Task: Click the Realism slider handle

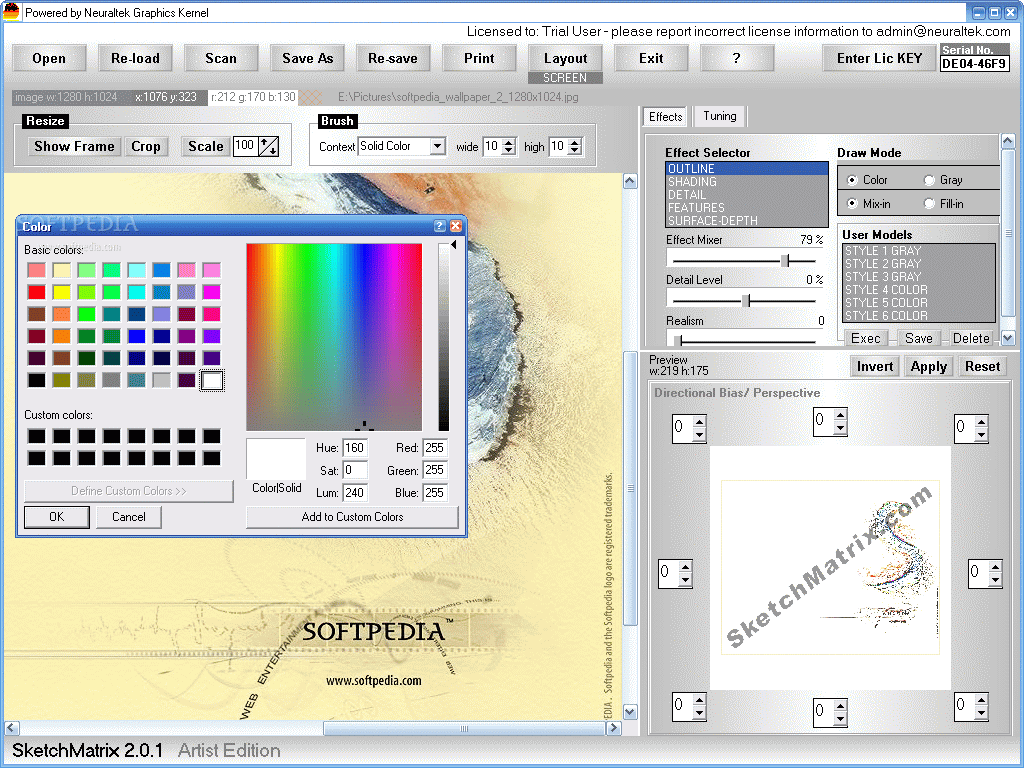Action: (x=679, y=340)
